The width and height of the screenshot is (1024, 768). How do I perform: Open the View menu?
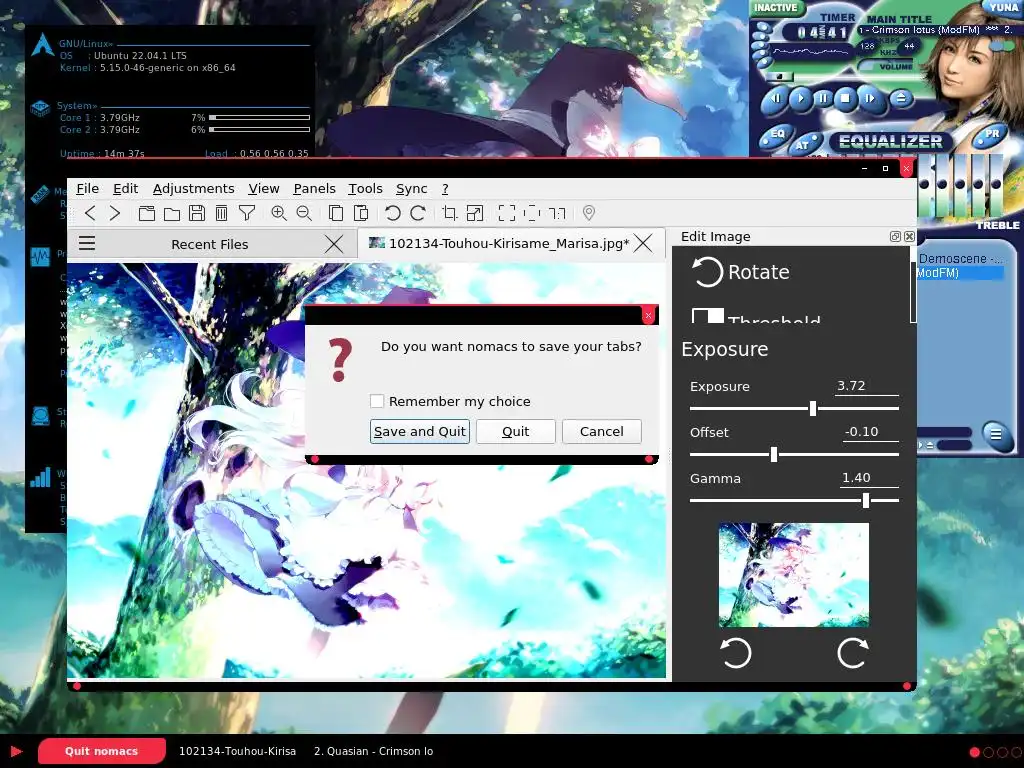tap(264, 189)
